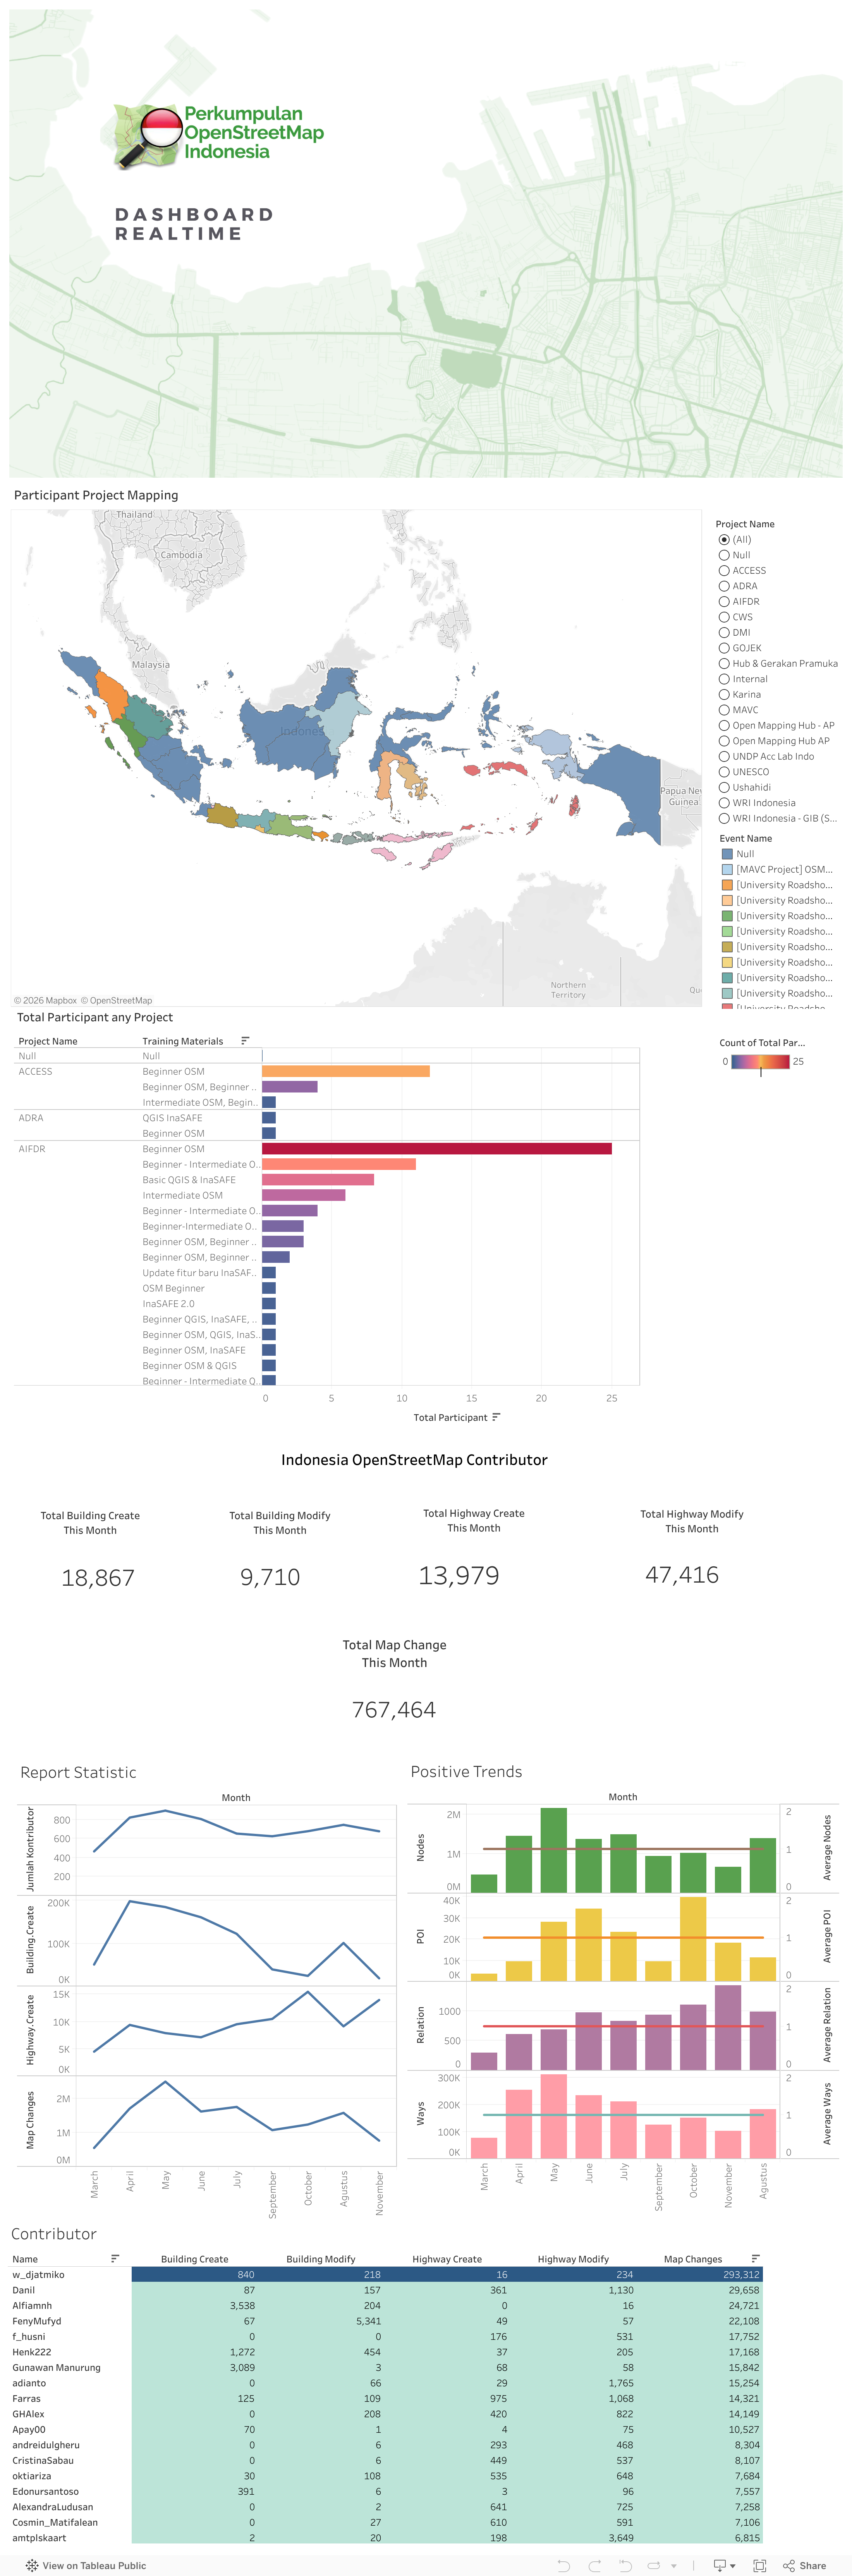Open the download dropdown icon
This screenshot has height=2576, width=852.
tap(723, 2565)
